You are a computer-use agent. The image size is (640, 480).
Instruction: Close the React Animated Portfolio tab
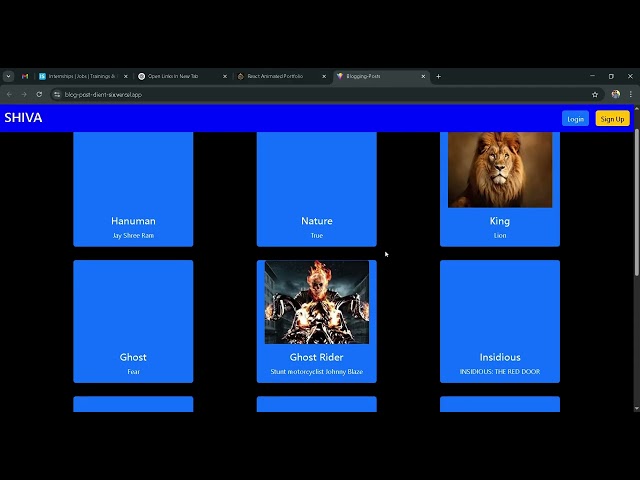pos(324,76)
